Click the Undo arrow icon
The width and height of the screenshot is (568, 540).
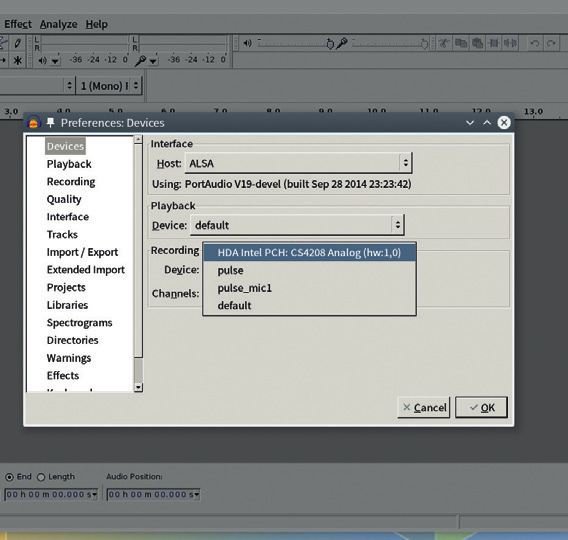click(x=534, y=43)
